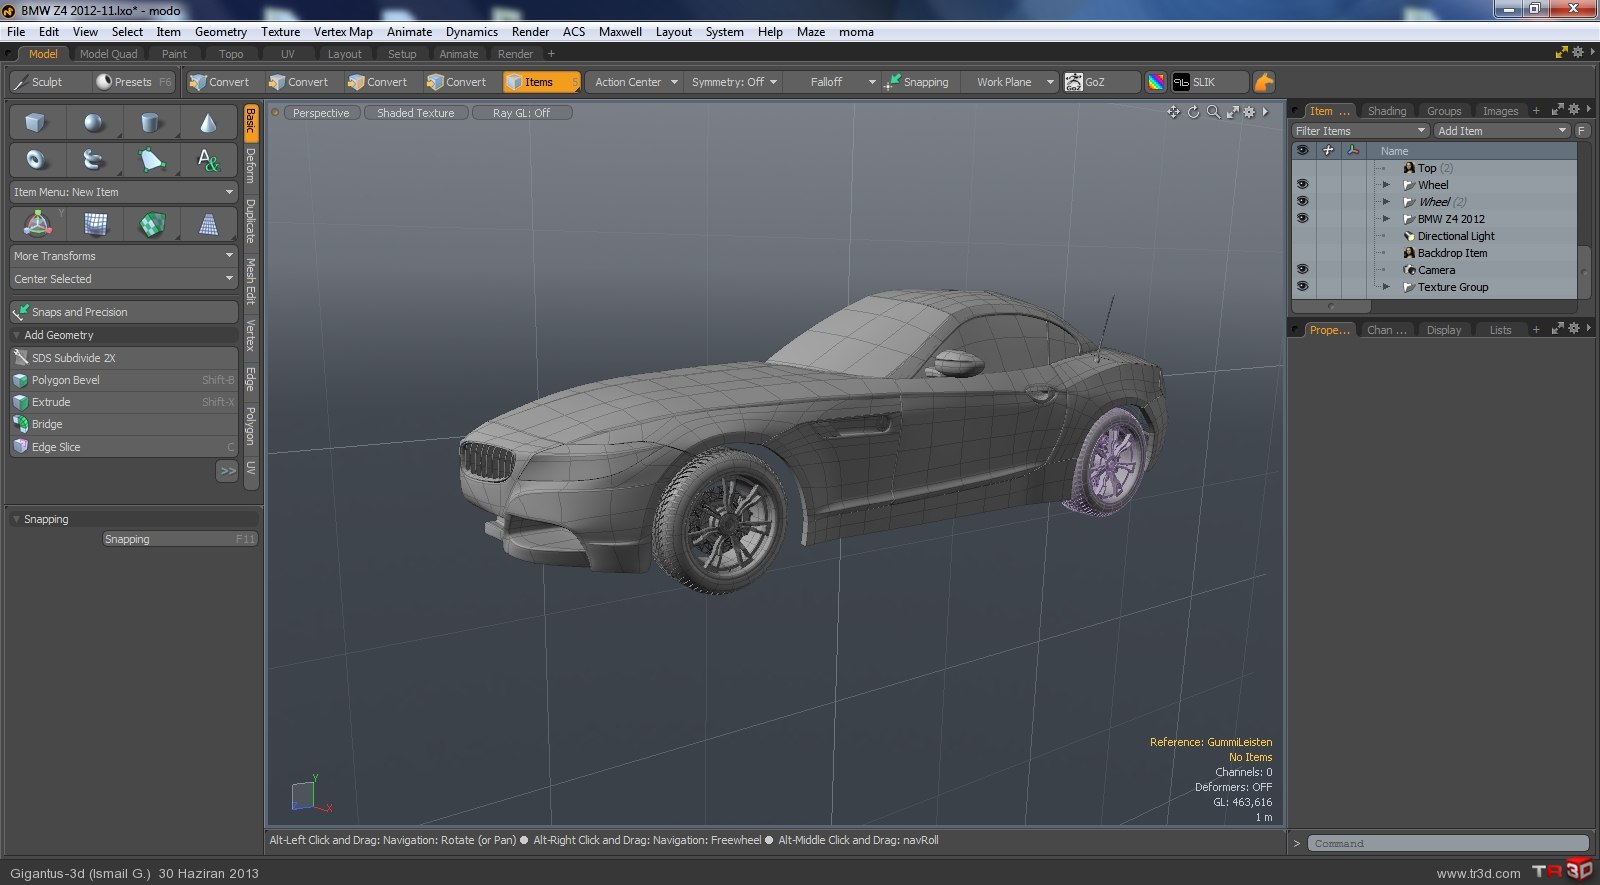Screen dimensions: 1600x885
Task: Switch to the Model Quad layout tab
Action: (108, 54)
